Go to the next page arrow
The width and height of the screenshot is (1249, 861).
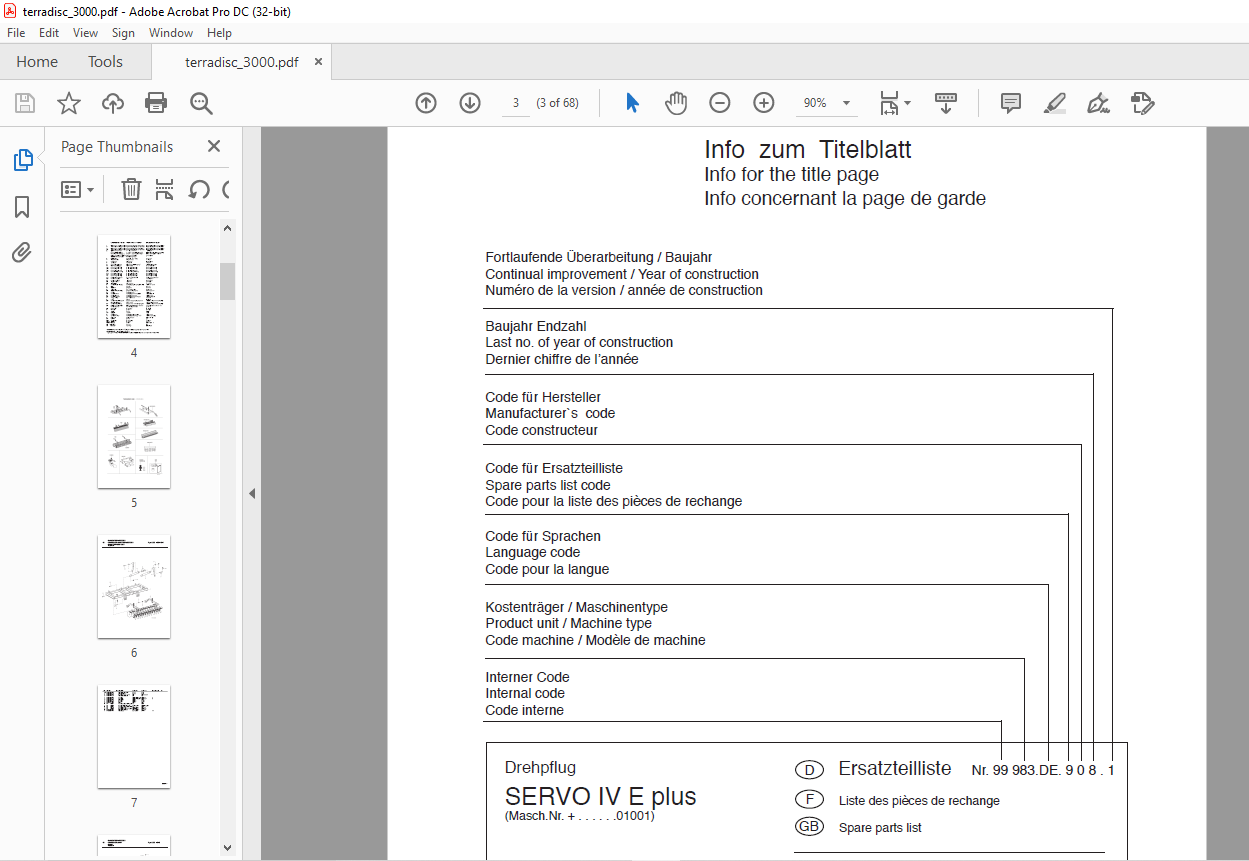[x=470, y=103]
